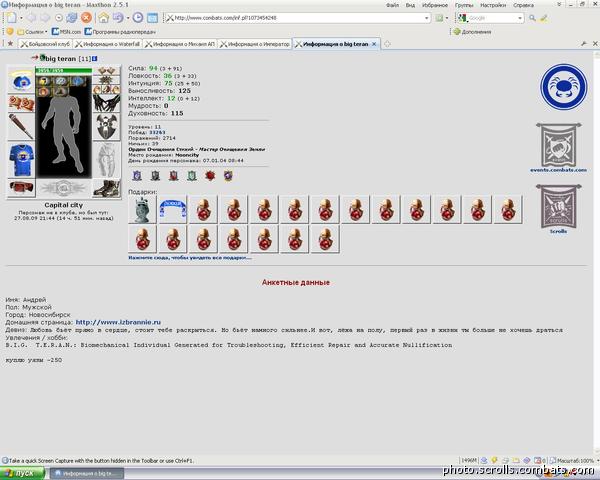Image resolution: width=600 pixels, height=480 pixels.
Task: Click the blue scarf gift
Action: (173, 209)
